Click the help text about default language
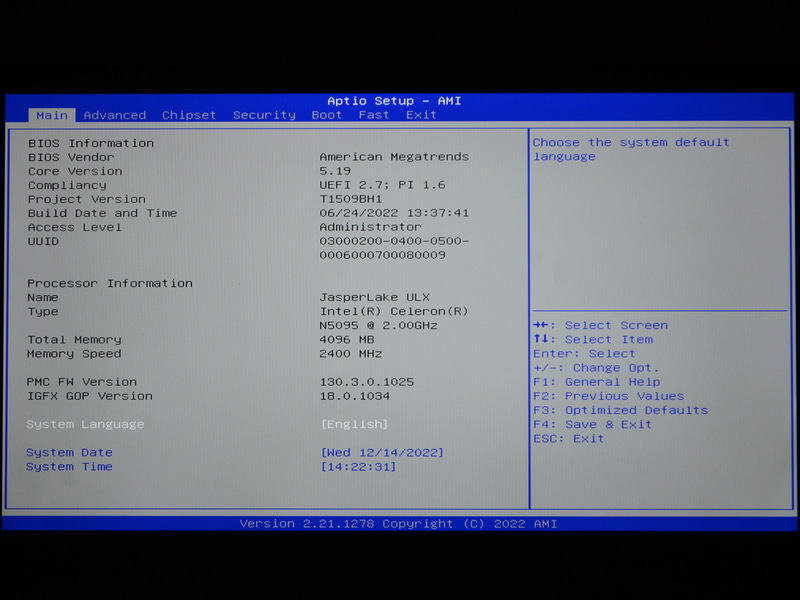800x600 pixels. point(631,149)
